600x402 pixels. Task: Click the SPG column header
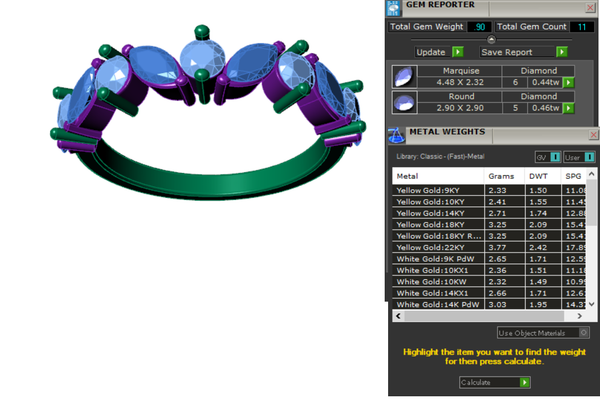click(574, 176)
